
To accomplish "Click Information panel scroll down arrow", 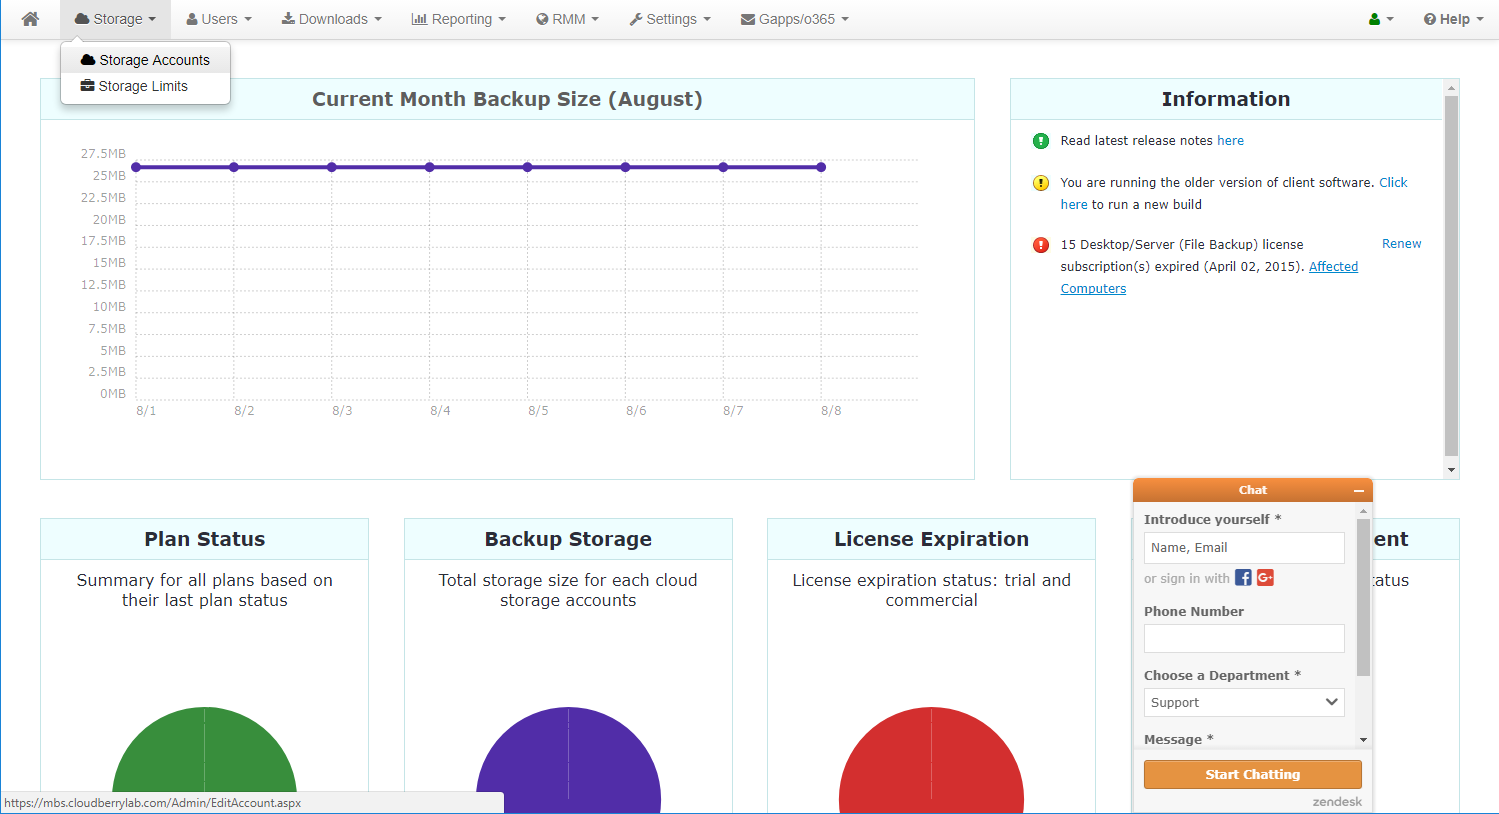I will pyautogui.click(x=1452, y=470).
